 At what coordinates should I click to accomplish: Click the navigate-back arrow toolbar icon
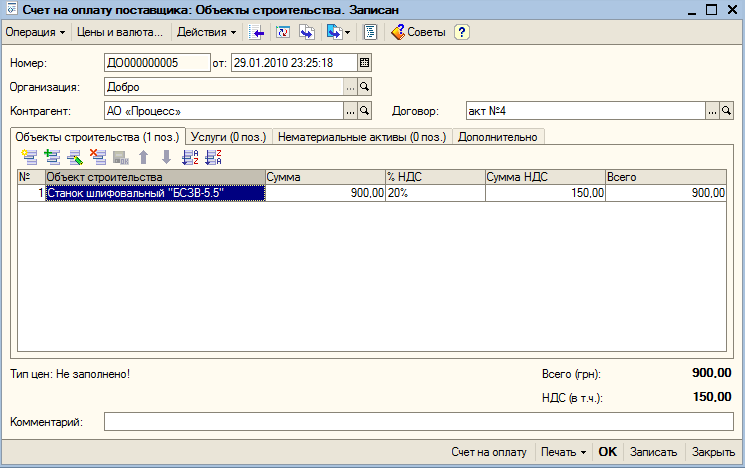(x=257, y=33)
